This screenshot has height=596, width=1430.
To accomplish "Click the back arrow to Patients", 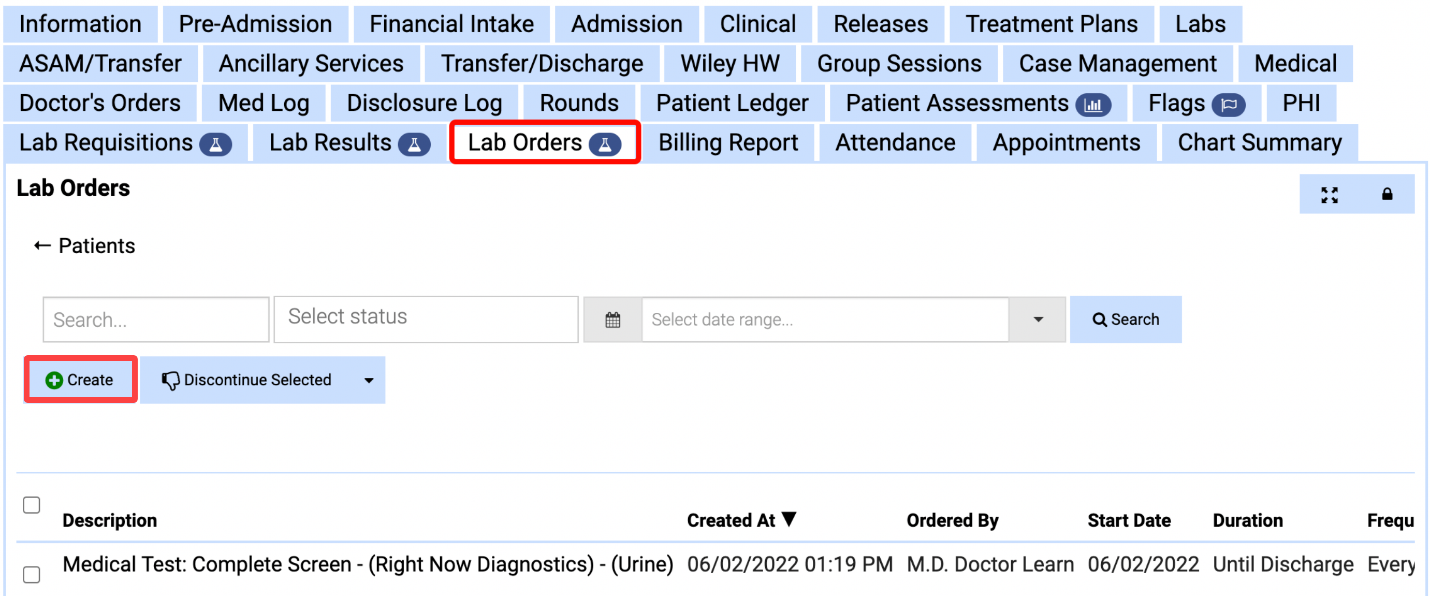I will pos(42,246).
